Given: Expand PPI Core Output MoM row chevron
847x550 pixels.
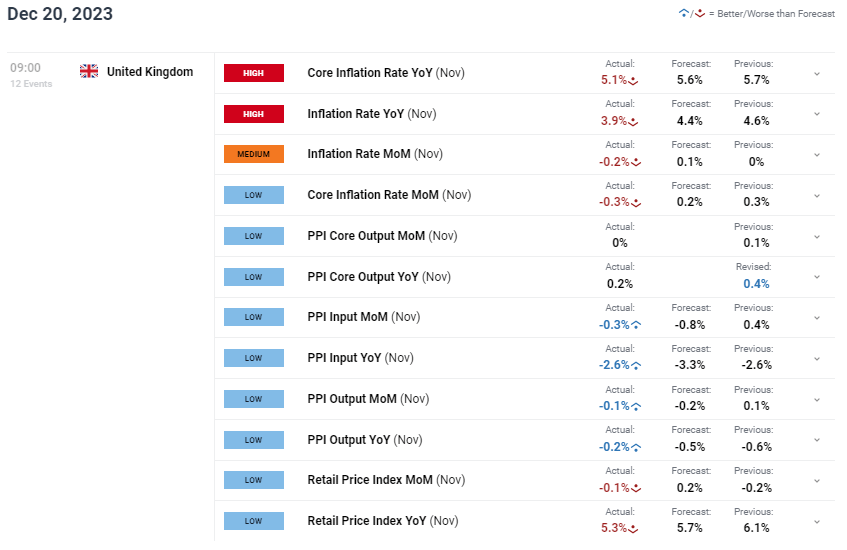Looking at the screenshot, I should pyautogui.click(x=817, y=237).
